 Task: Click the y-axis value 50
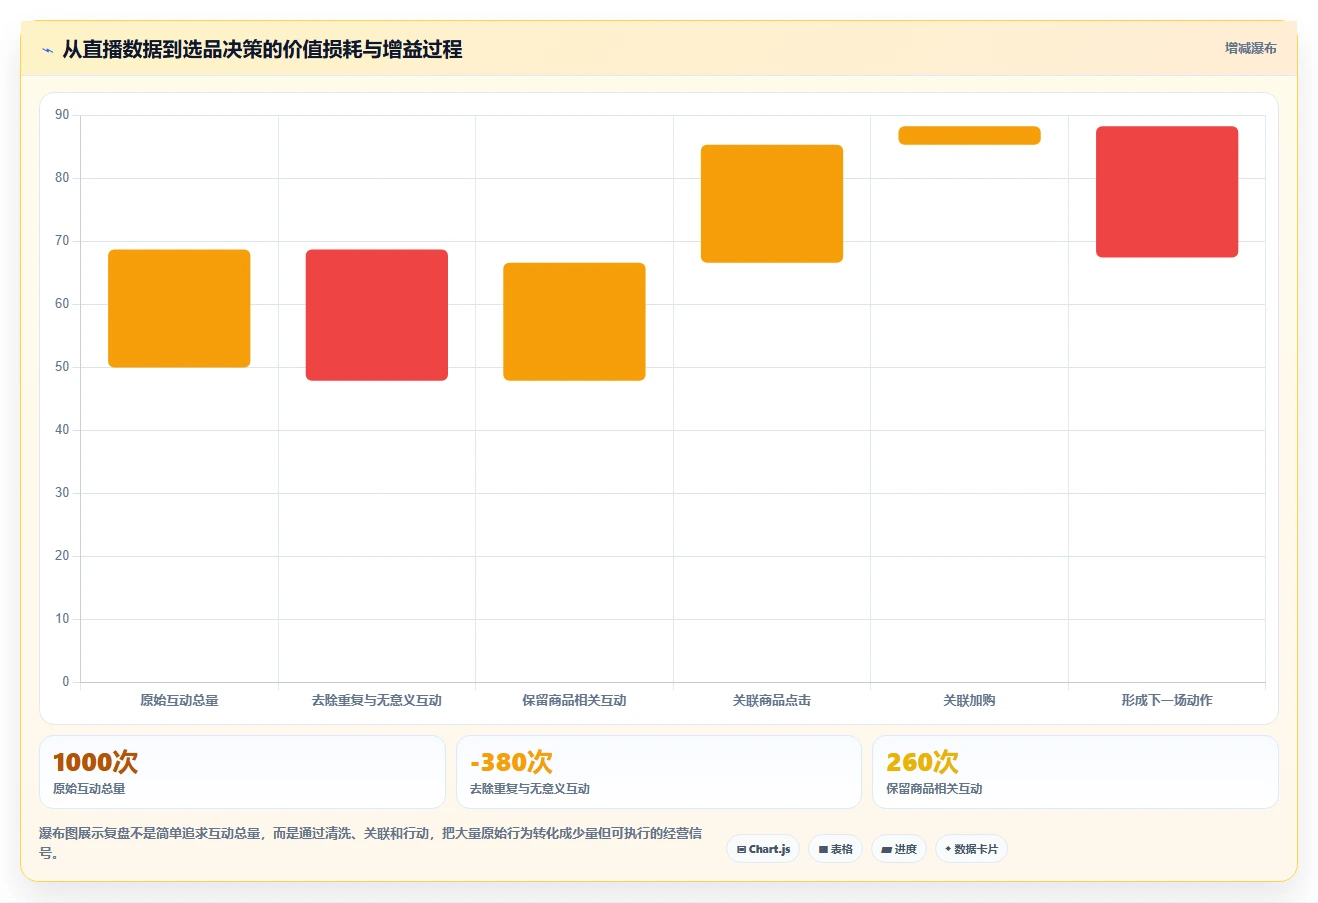tap(62, 367)
